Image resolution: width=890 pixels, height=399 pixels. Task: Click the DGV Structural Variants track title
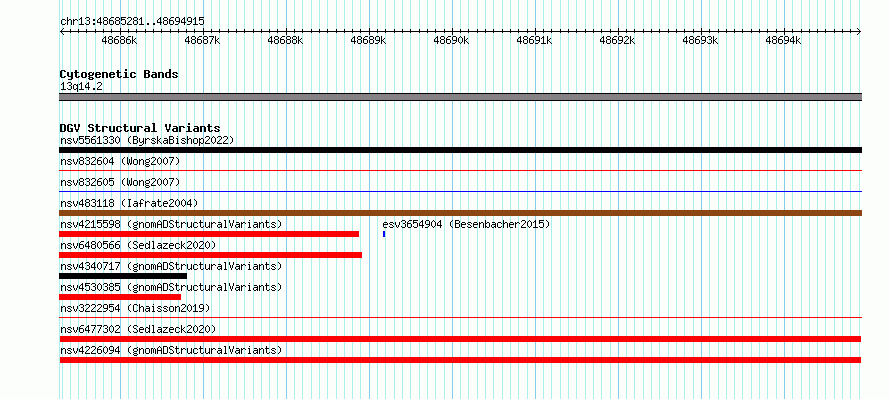click(x=140, y=128)
